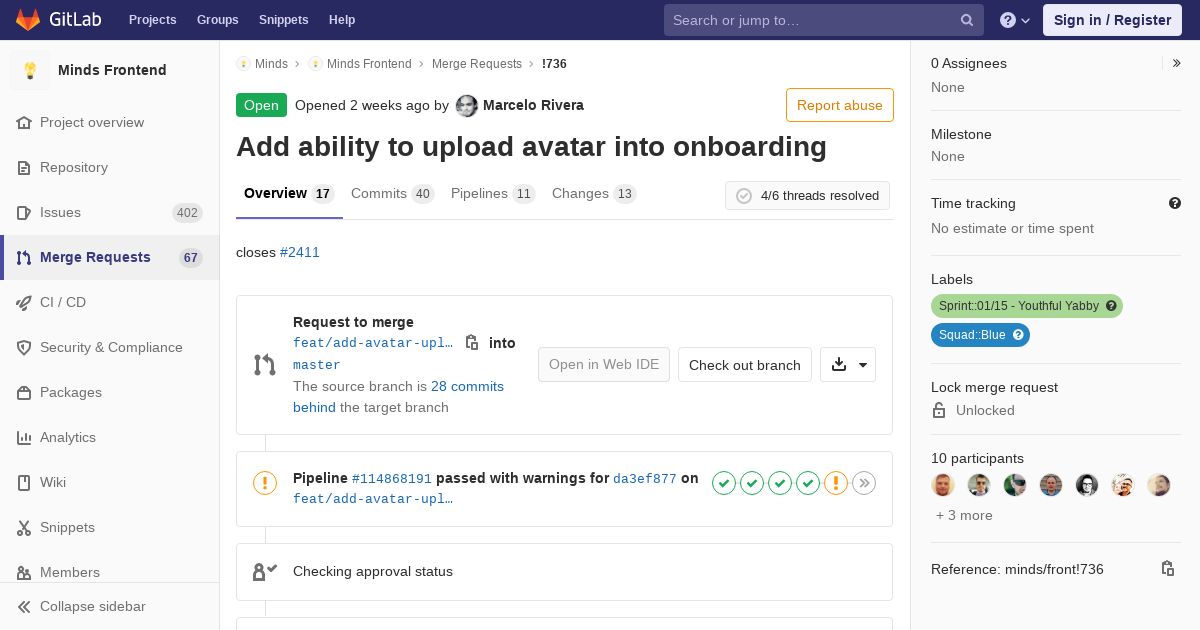Collapse the right sidebar chevron
The height and width of the screenshot is (630, 1200).
click(x=1177, y=63)
